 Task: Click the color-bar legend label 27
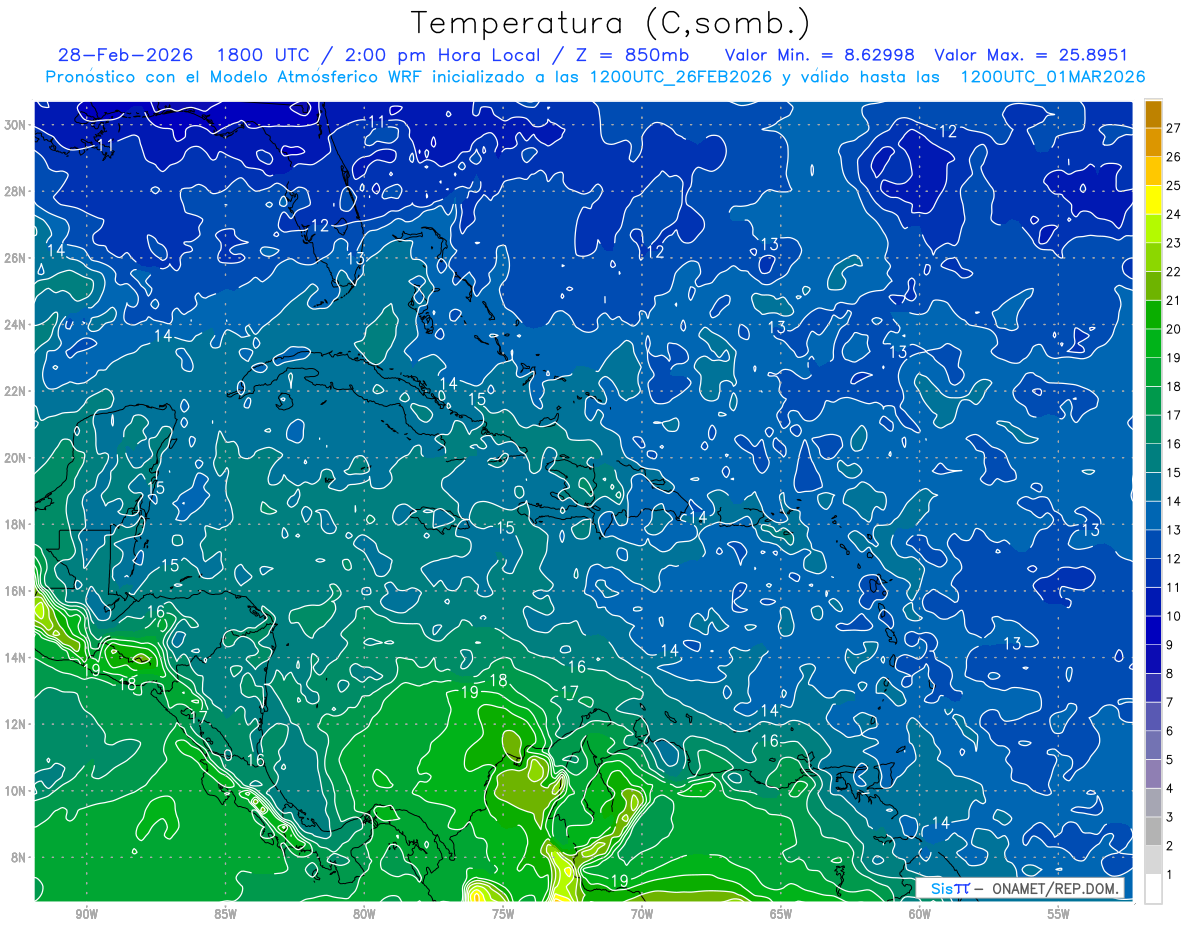1174,128
